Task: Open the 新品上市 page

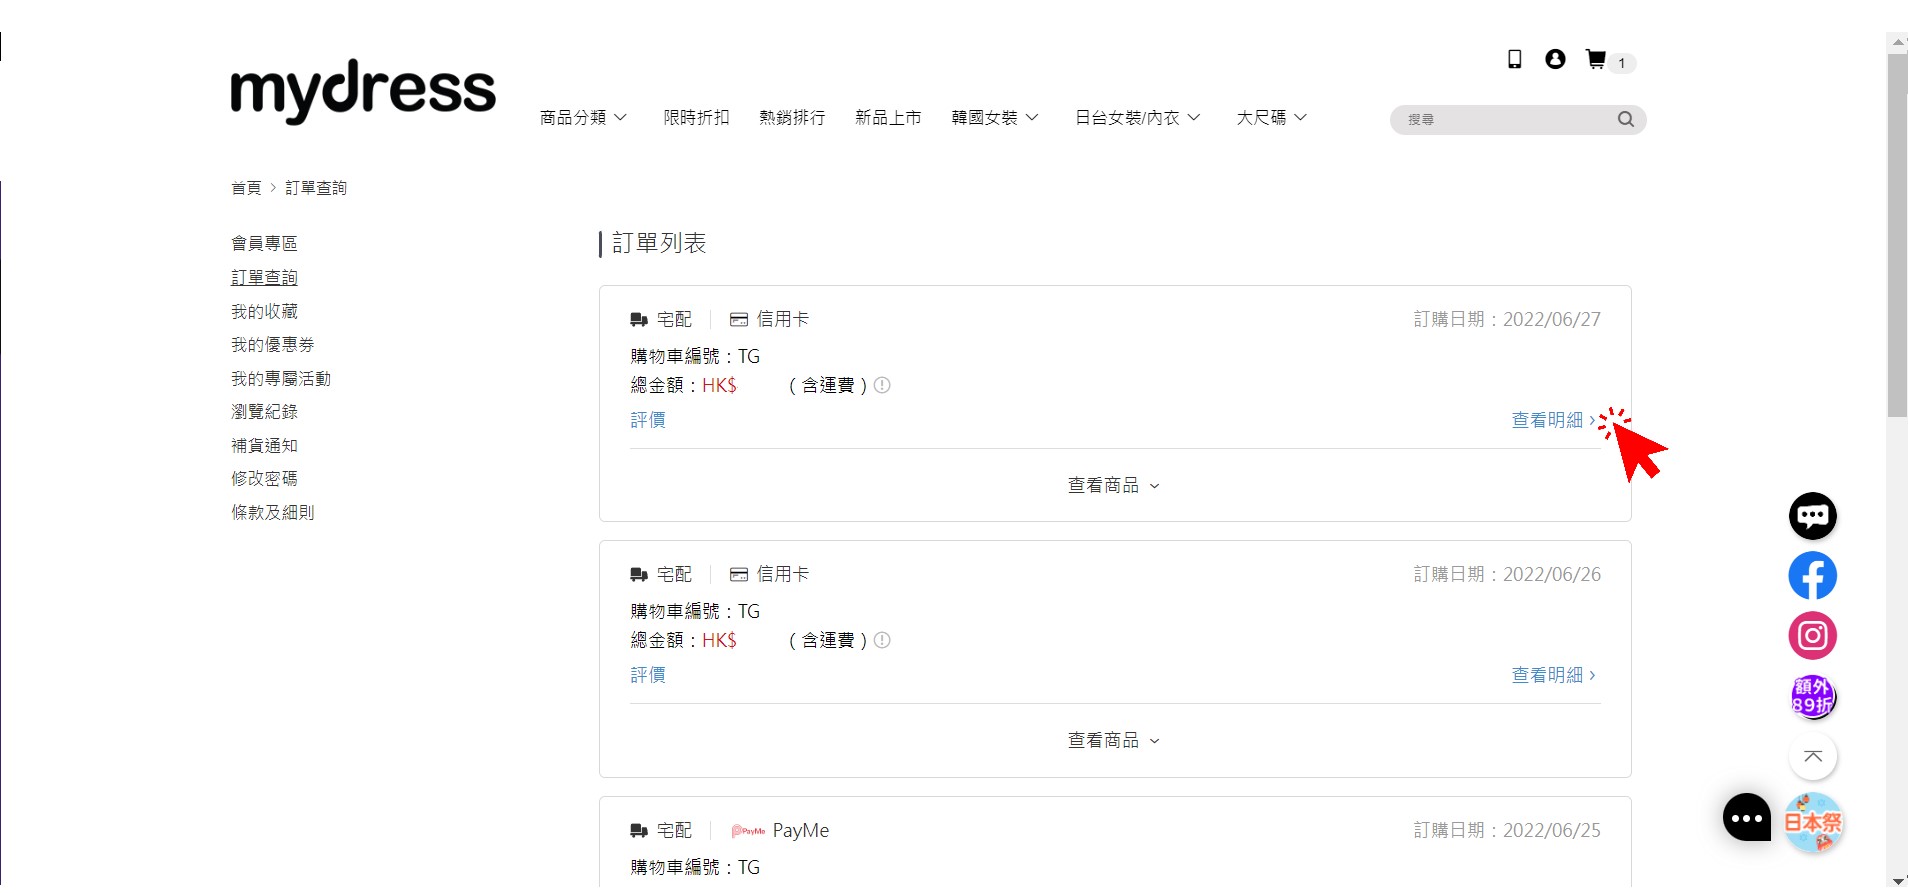Action: [888, 118]
